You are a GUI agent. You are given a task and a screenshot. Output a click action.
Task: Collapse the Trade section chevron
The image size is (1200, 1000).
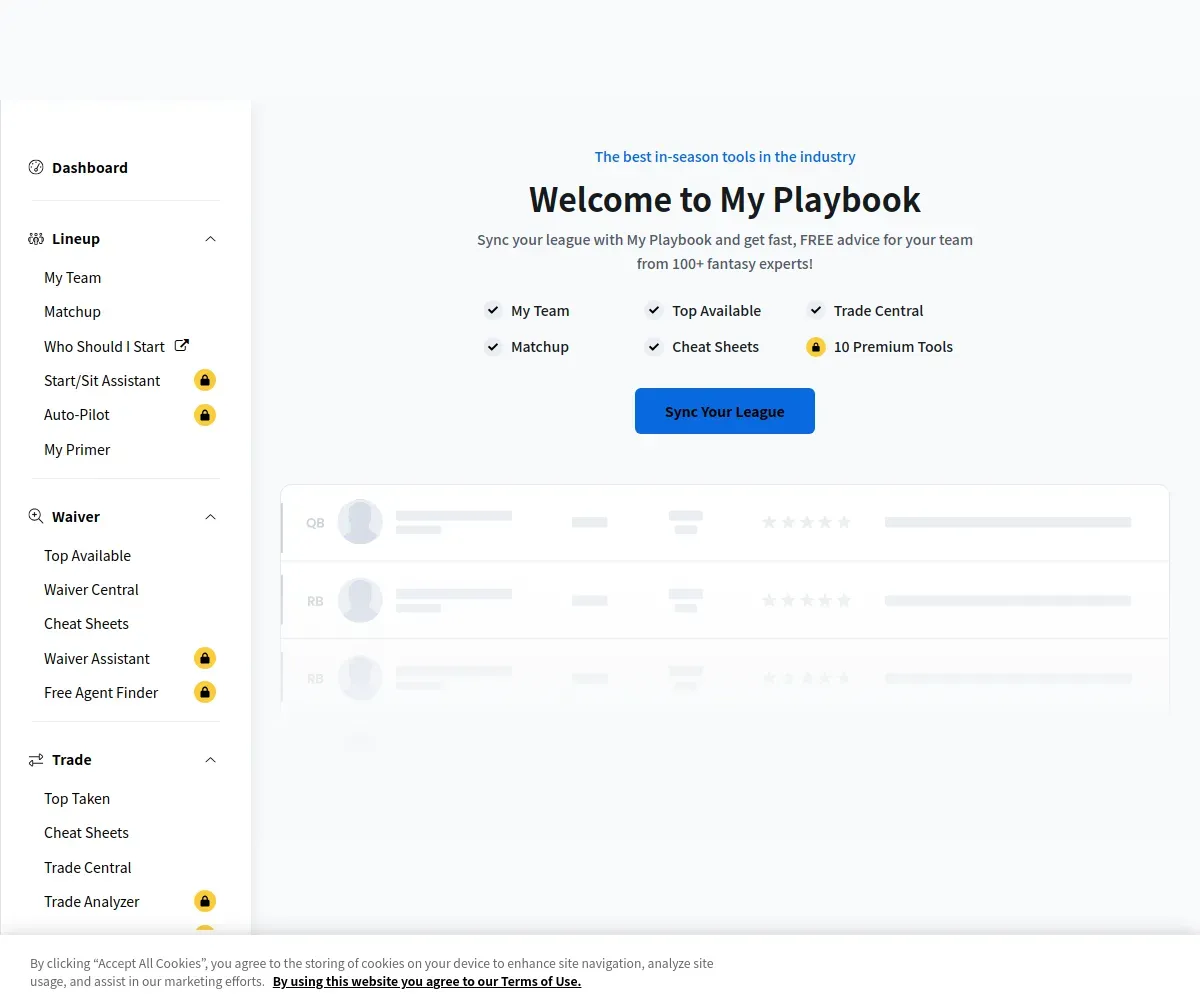click(x=210, y=760)
